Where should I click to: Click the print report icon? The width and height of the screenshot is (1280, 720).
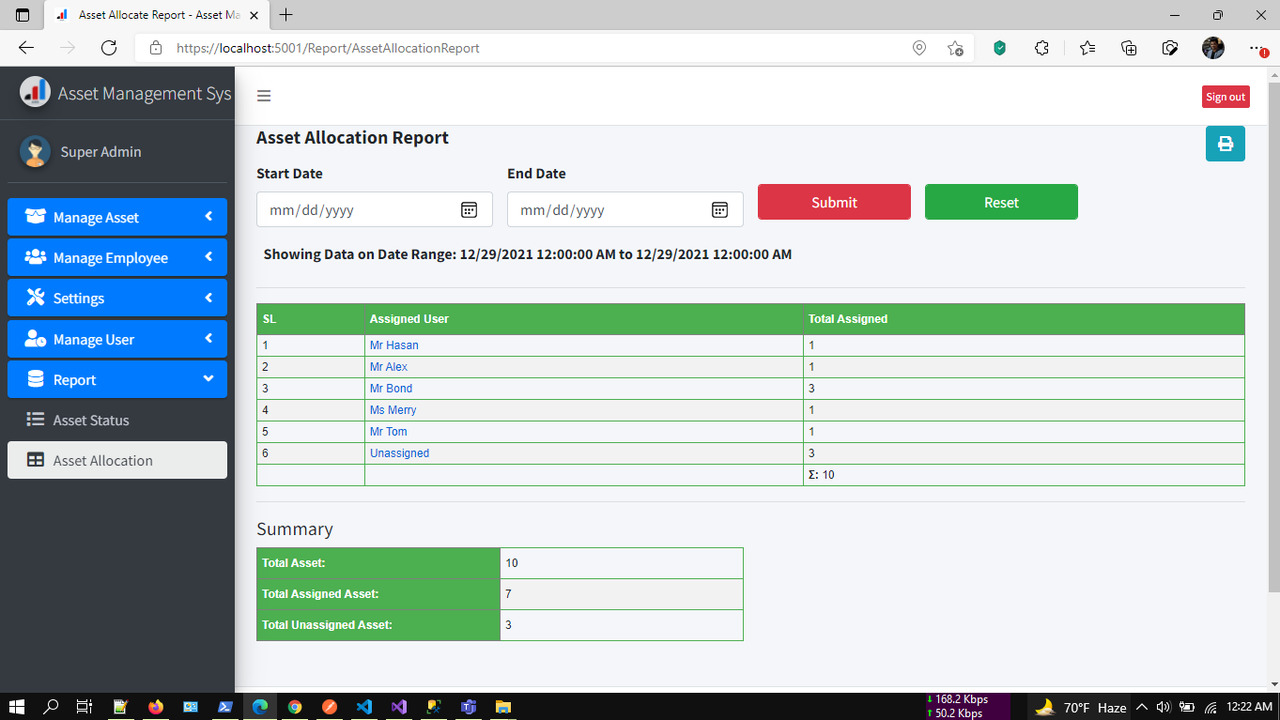(x=1225, y=143)
